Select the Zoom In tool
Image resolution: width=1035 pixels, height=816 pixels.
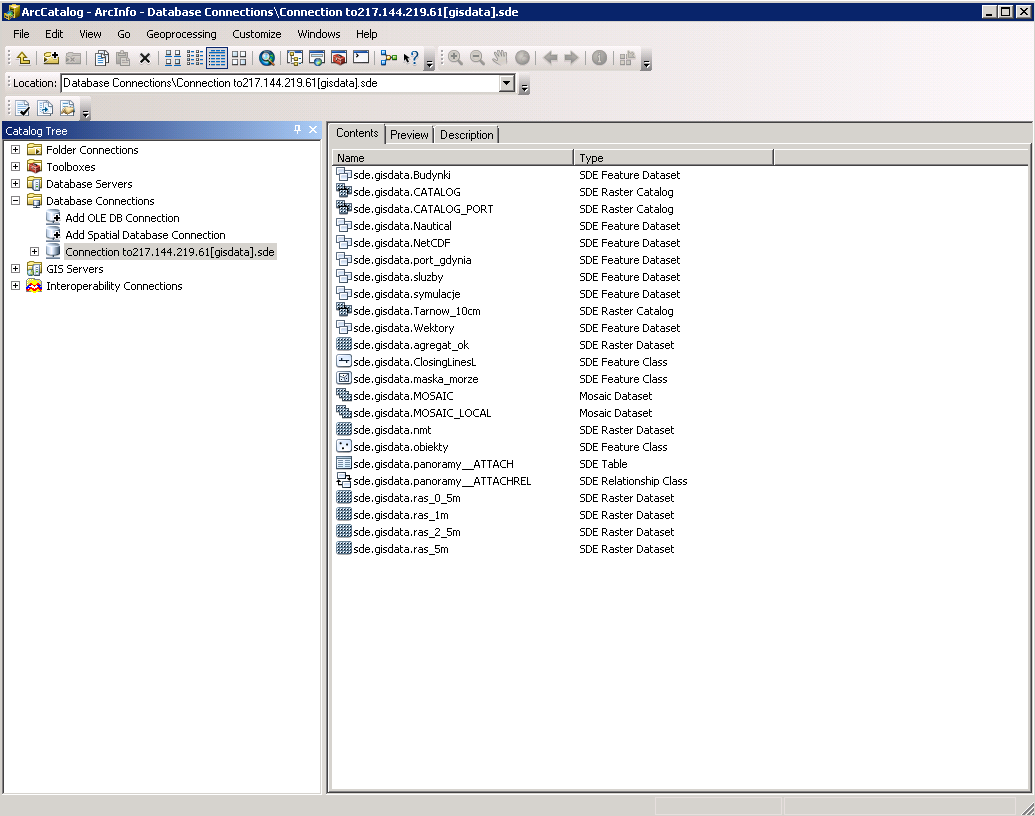tap(455, 58)
